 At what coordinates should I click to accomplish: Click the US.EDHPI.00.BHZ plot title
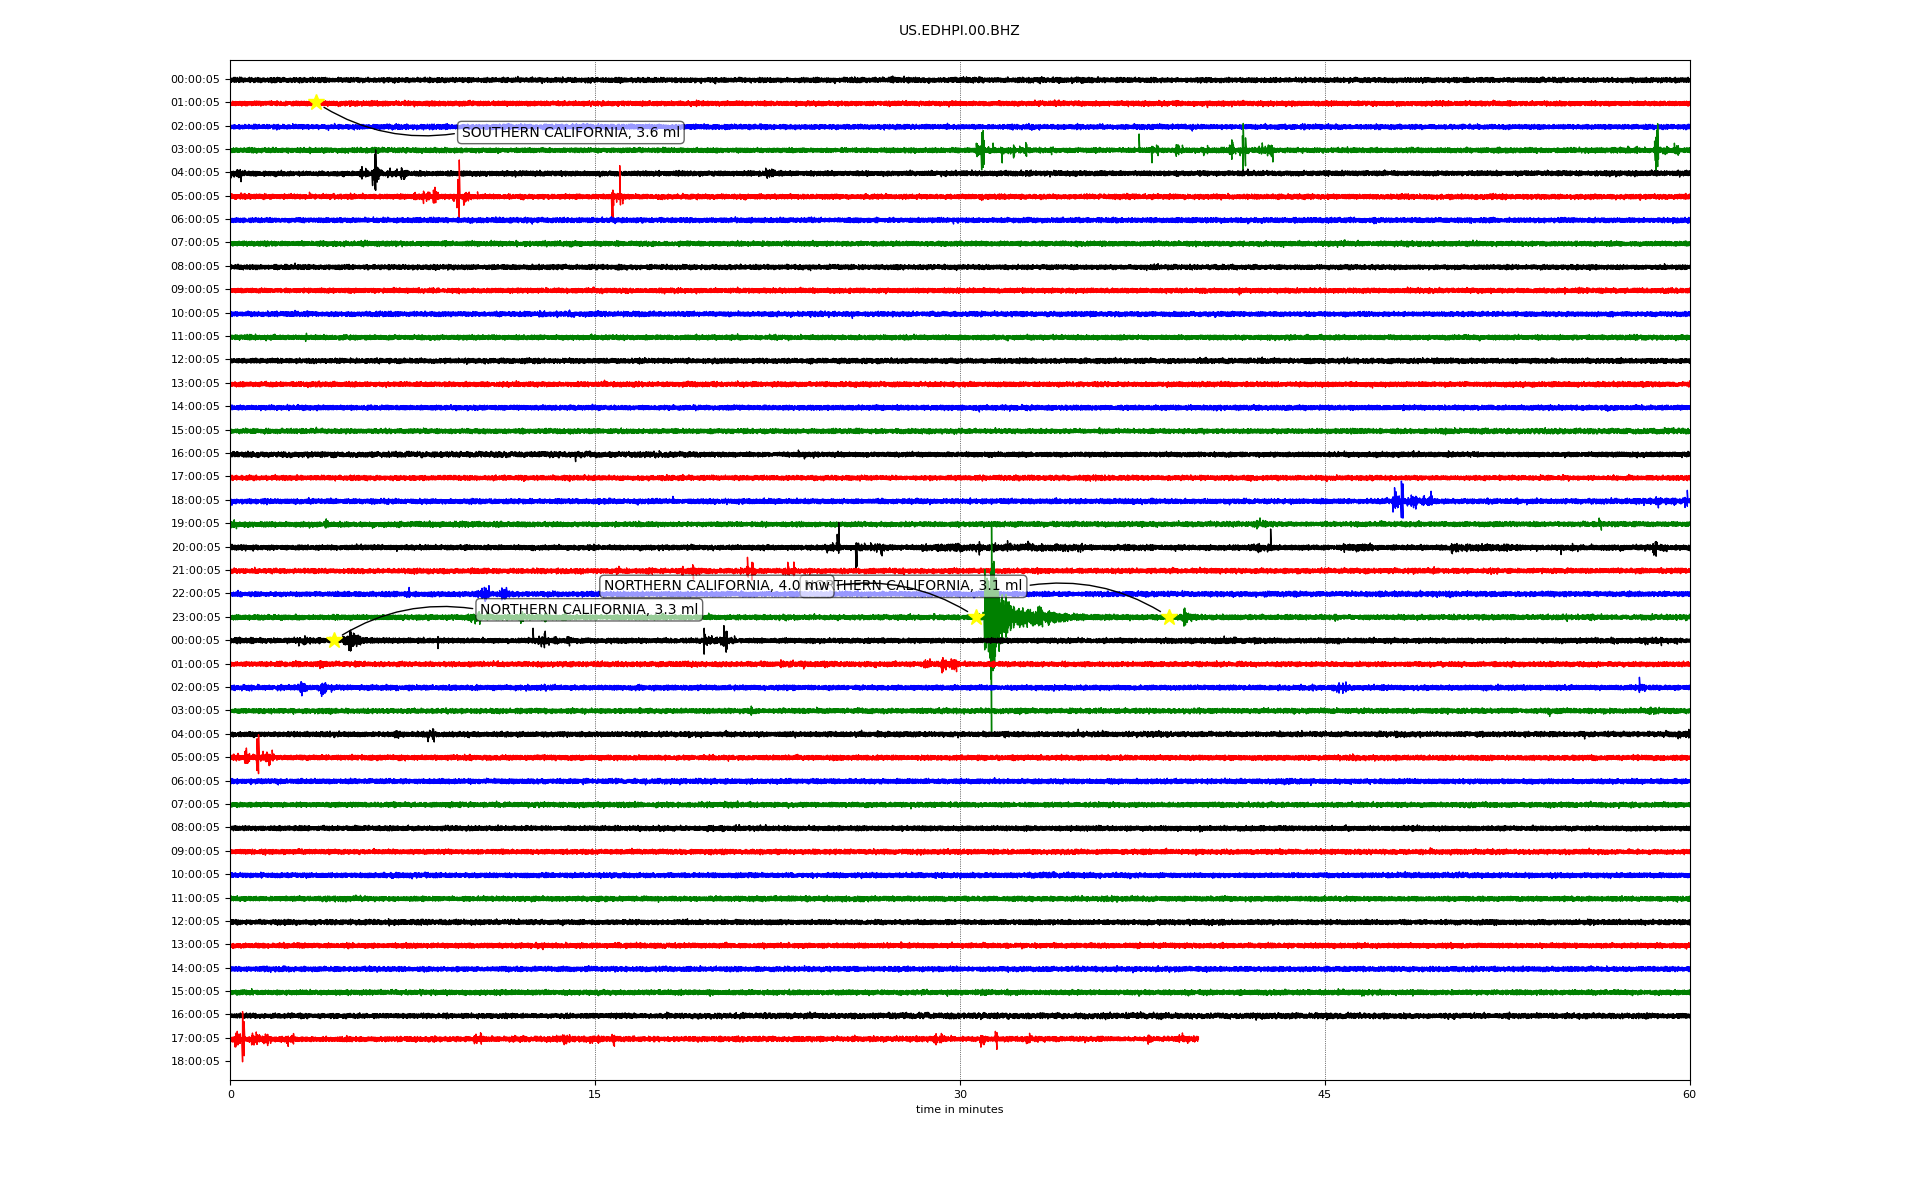click(x=959, y=31)
